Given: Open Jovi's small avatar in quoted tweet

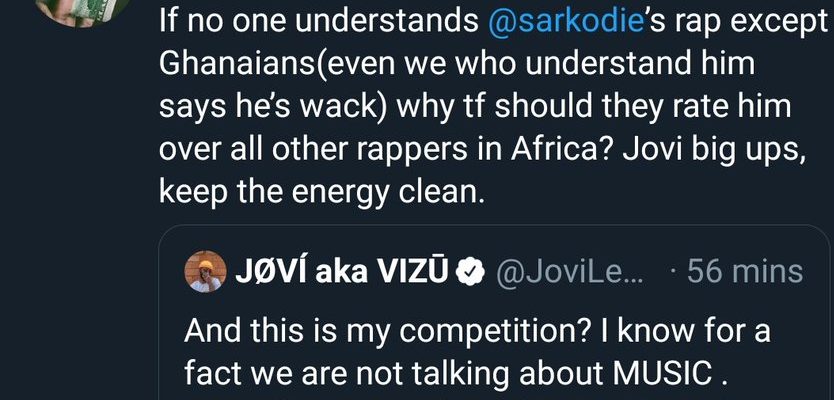Looking at the screenshot, I should (x=204, y=272).
